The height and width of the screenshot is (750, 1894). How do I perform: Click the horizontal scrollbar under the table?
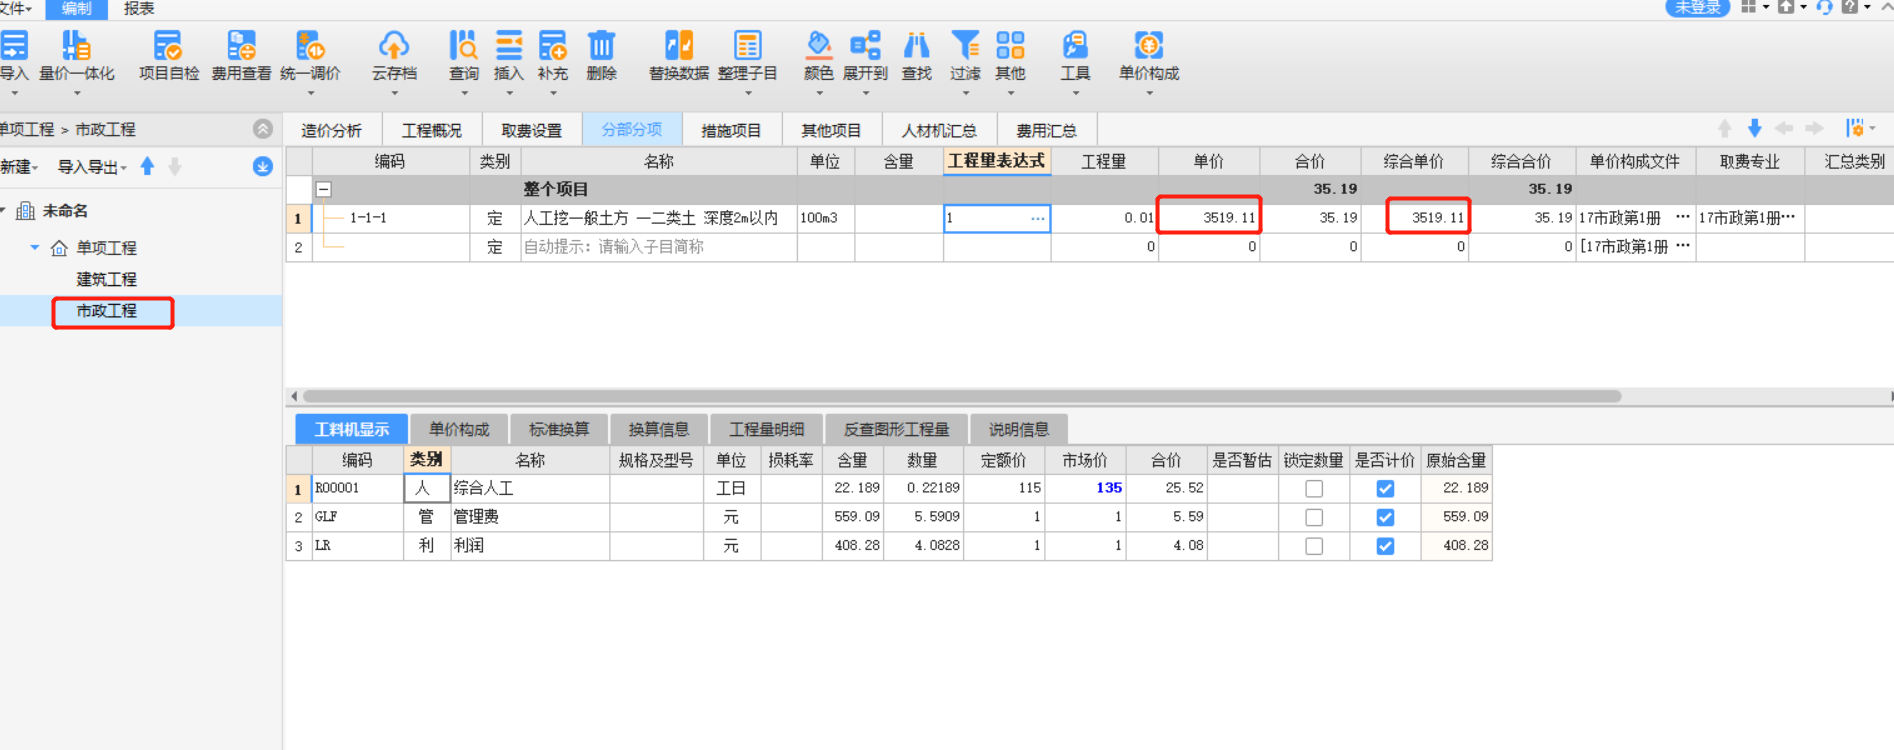(x=961, y=396)
